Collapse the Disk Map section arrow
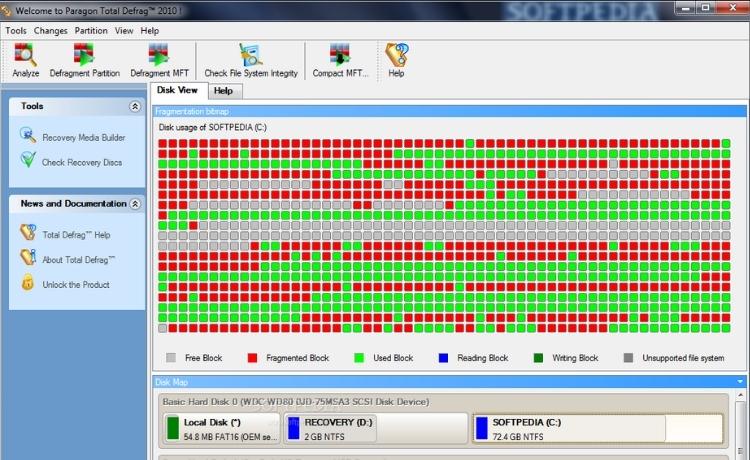Viewport: 750px width, 460px height. 740,382
